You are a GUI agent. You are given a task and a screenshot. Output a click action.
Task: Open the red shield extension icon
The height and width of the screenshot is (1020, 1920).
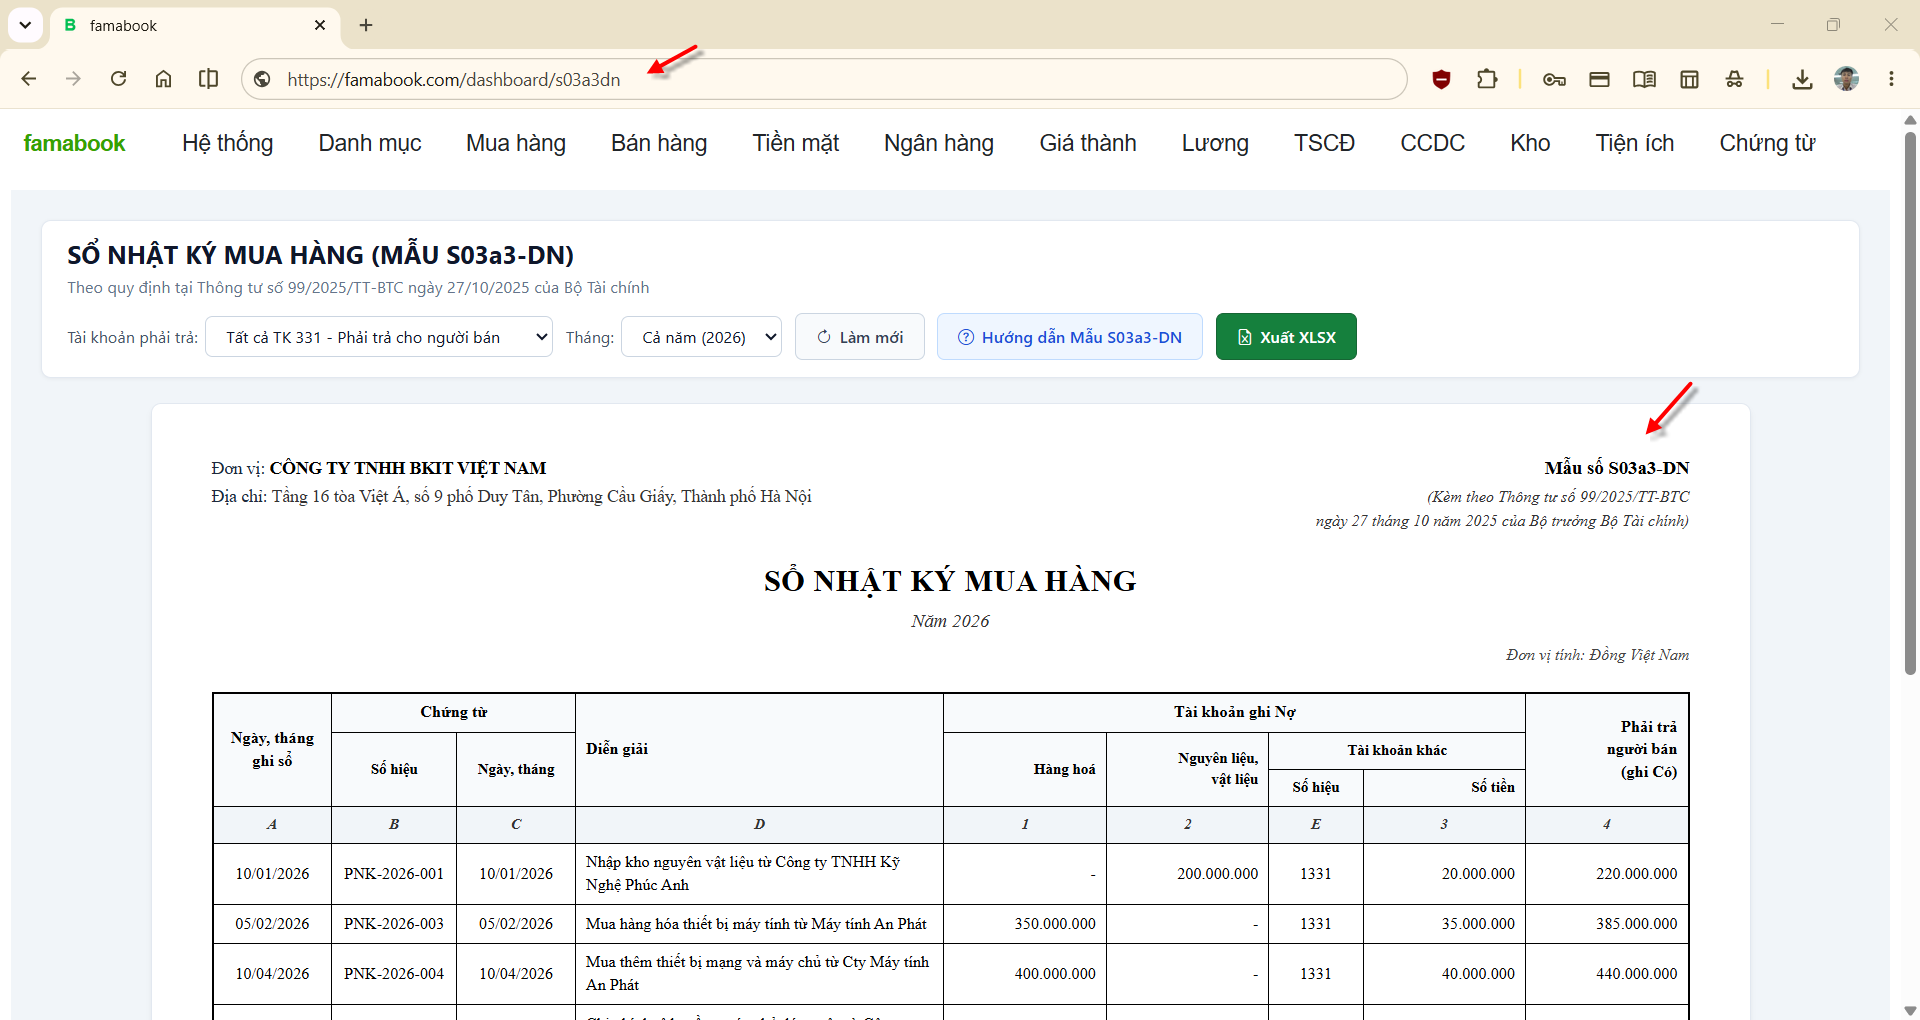pyautogui.click(x=1441, y=79)
